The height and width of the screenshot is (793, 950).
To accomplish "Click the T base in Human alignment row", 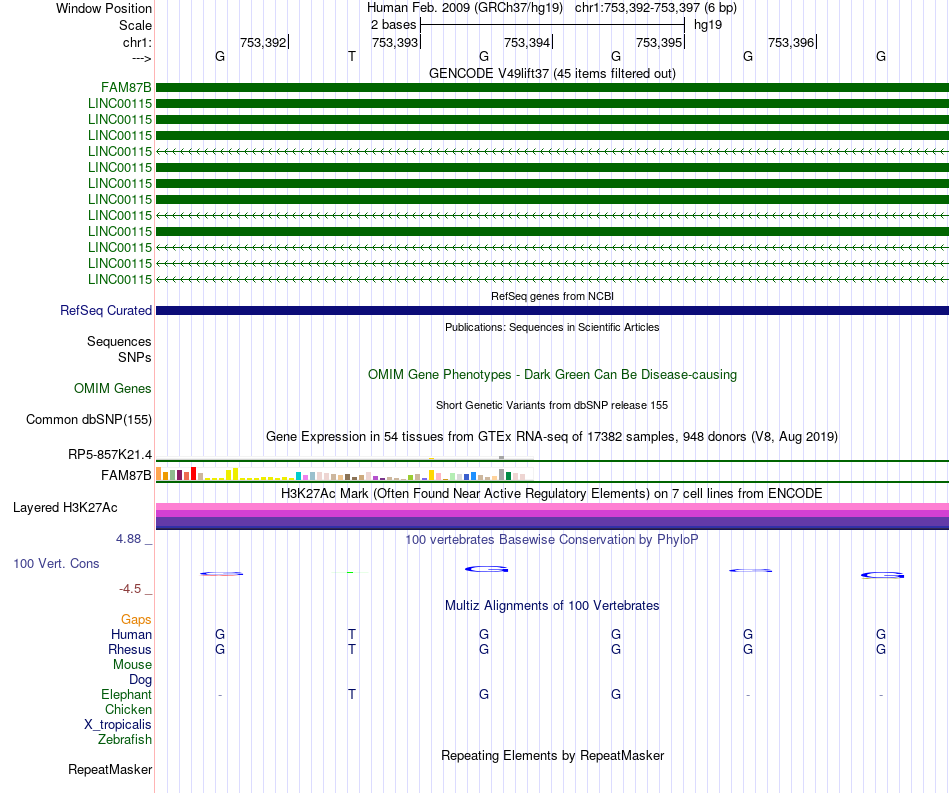I will 351,634.
